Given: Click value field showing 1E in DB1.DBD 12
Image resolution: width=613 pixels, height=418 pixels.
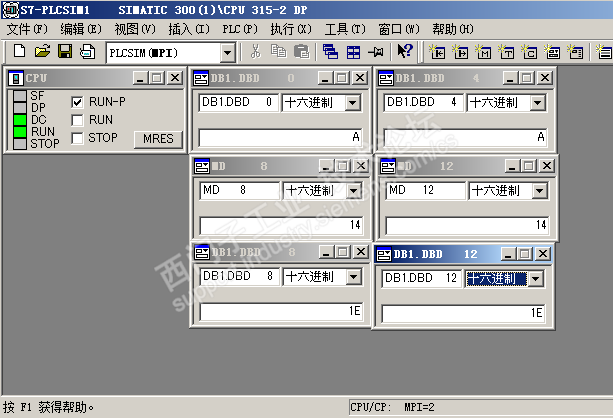Looking at the screenshot, I should pyautogui.click(x=463, y=313).
